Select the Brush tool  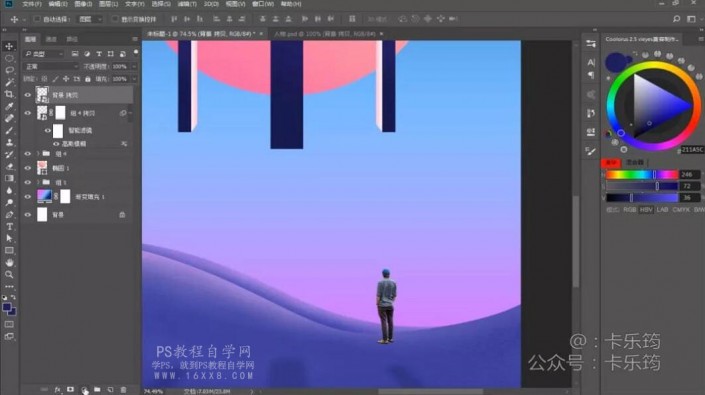9,130
